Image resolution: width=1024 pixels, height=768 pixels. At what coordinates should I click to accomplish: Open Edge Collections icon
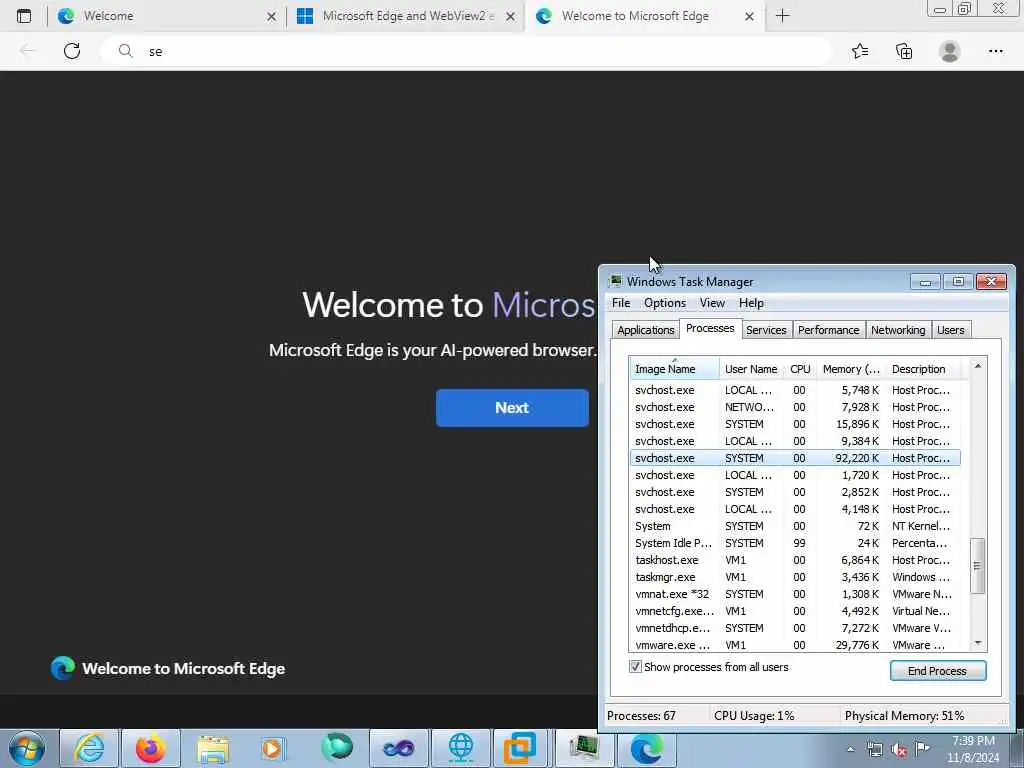point(904,51)
